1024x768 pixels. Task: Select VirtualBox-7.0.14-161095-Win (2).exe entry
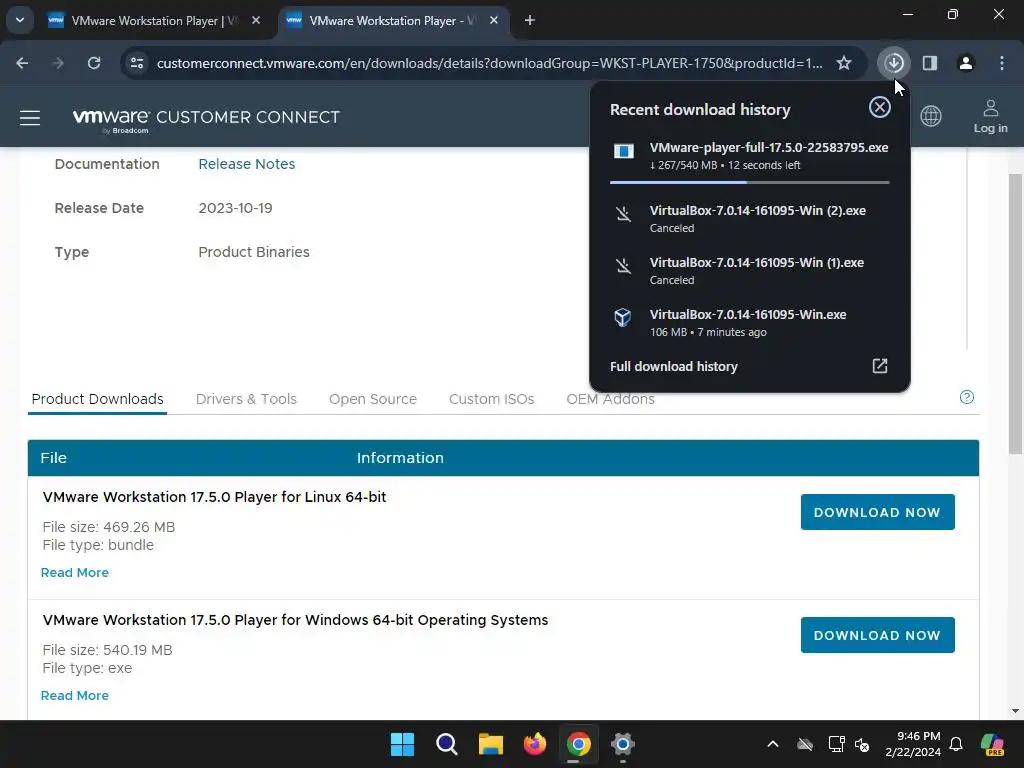(x=750, y=218)
